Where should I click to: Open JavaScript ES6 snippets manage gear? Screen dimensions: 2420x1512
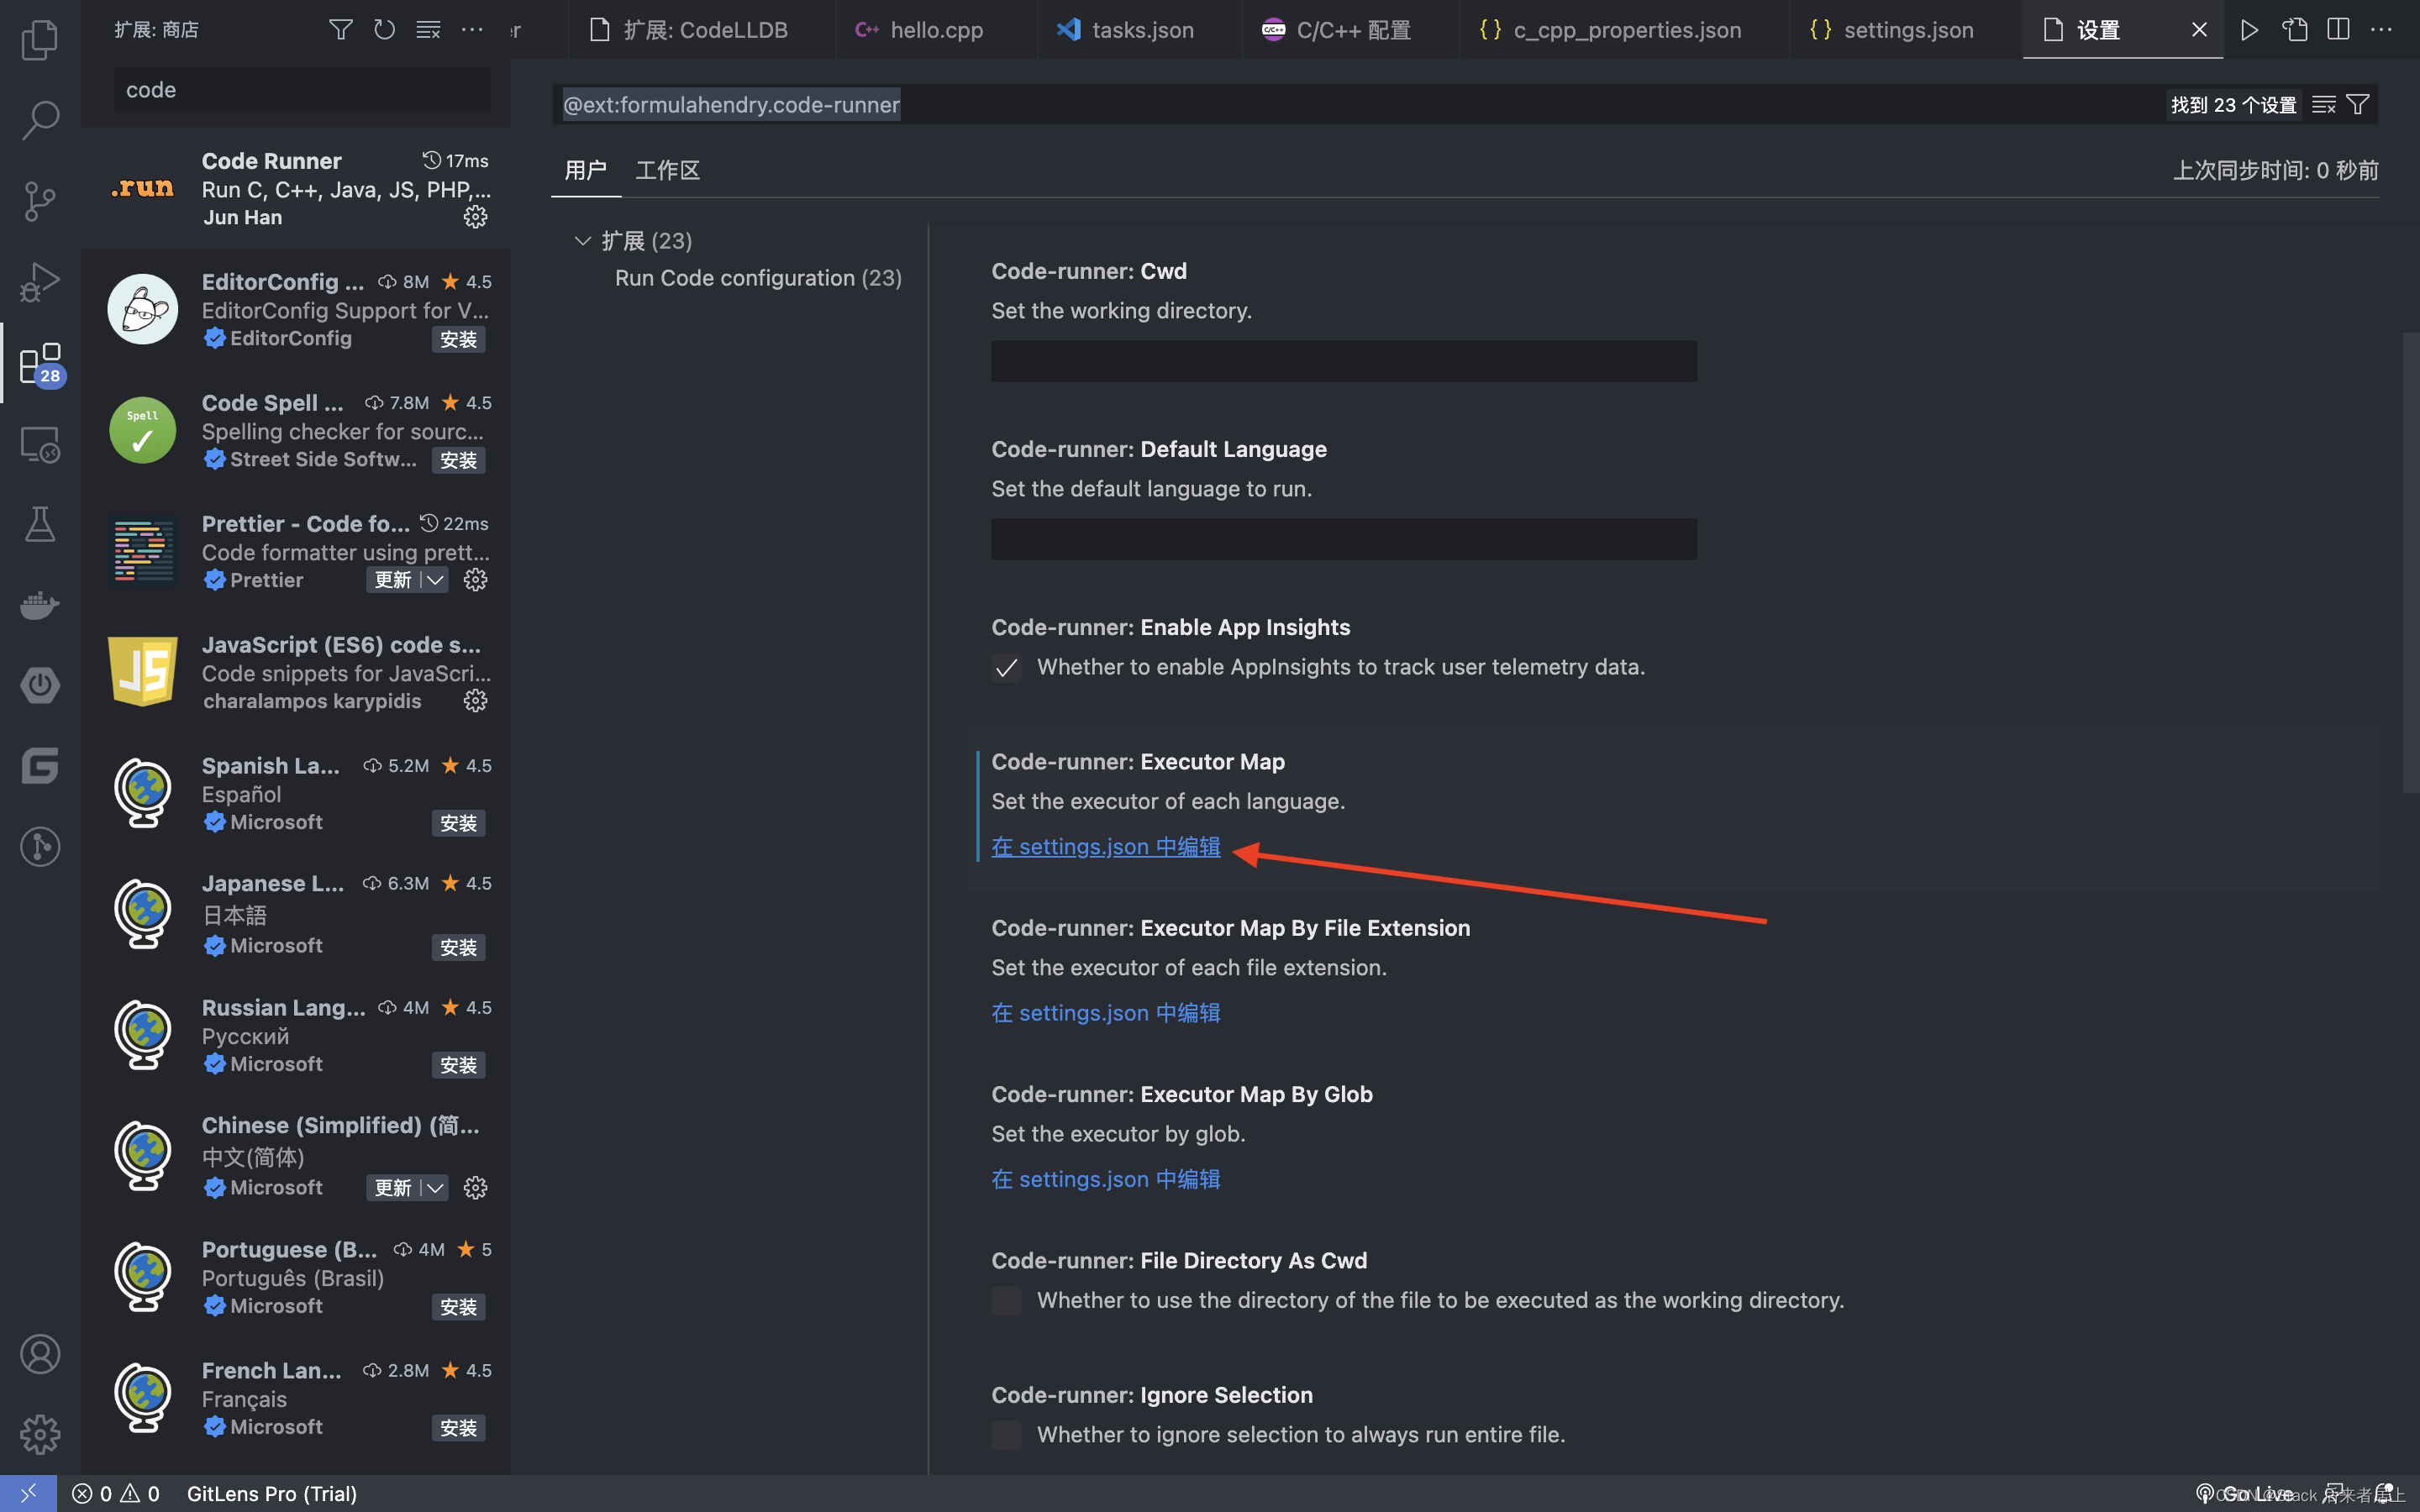click(x=476, y=701)
